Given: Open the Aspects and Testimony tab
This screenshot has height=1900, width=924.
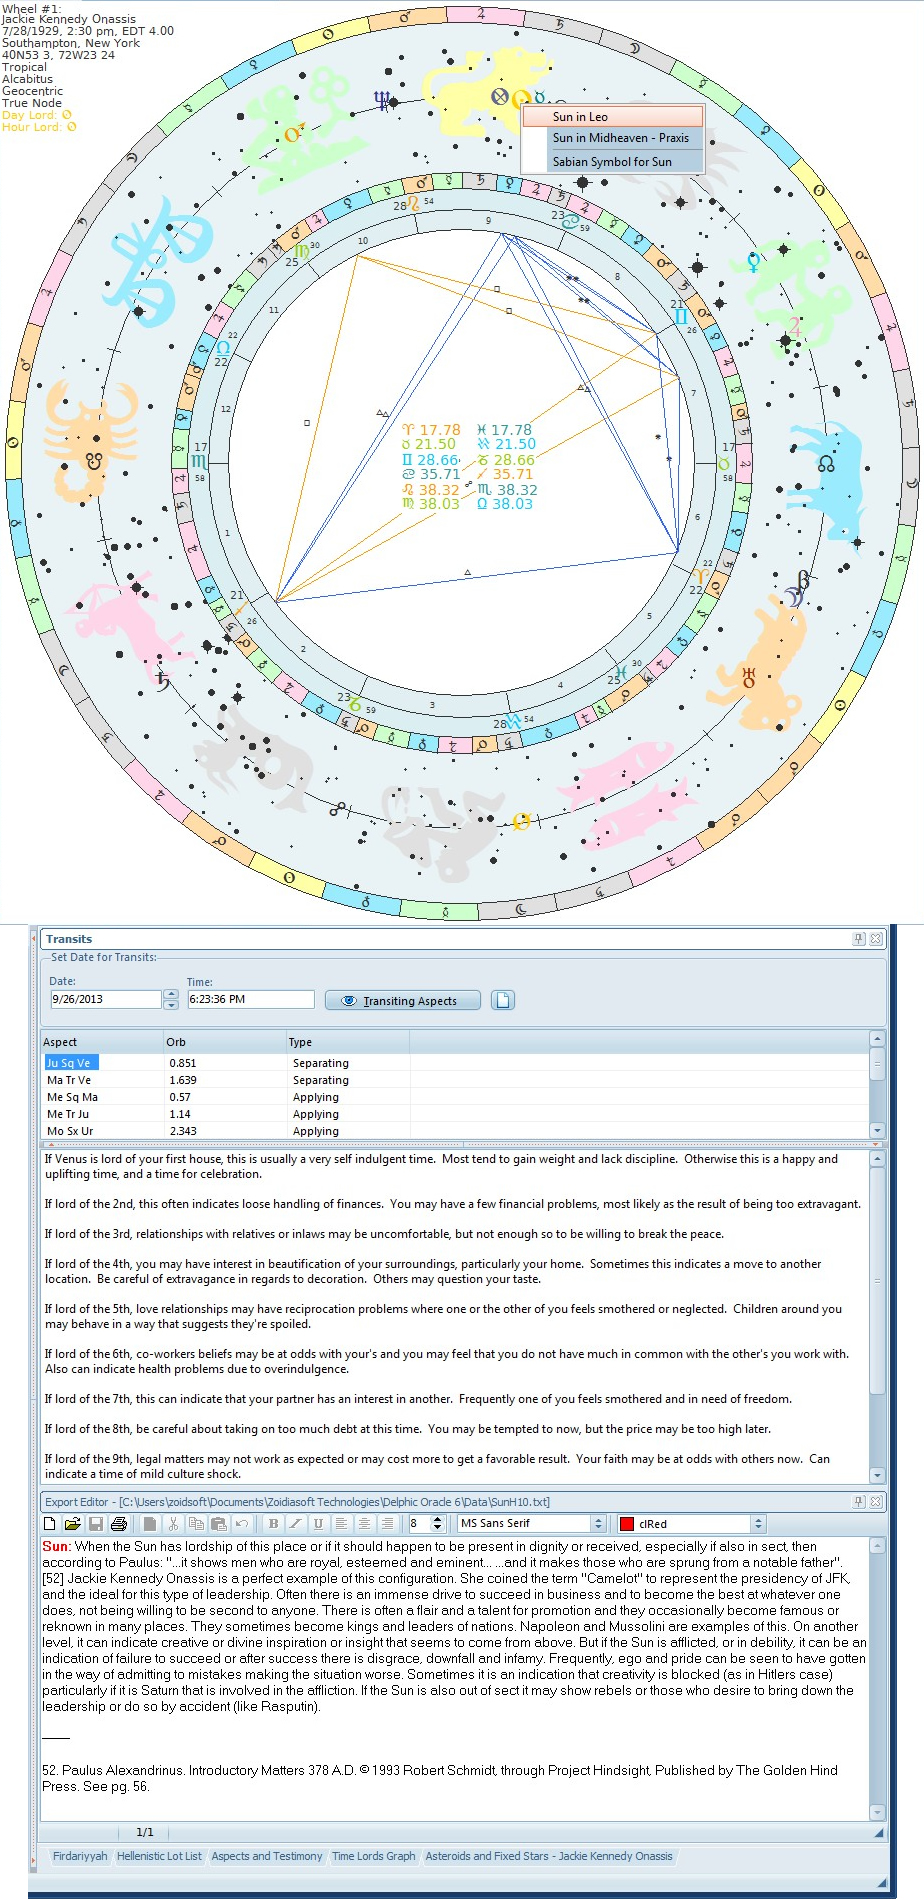Looking at the screenshot, I should [x=267, y=1856].
